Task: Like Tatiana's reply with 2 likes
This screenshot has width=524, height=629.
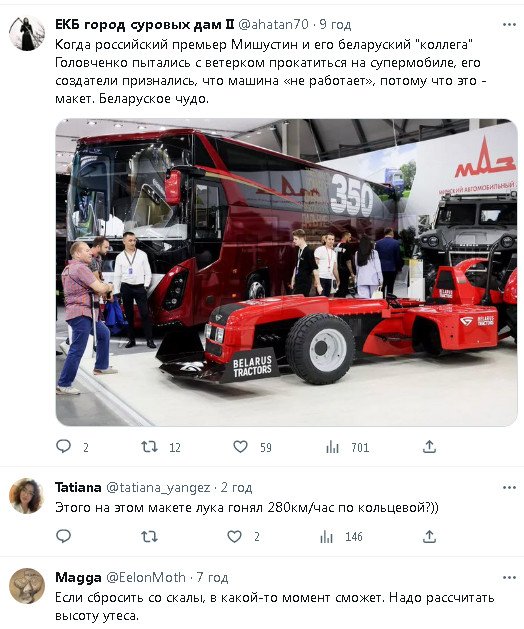Action: click(x=234, y=536)
